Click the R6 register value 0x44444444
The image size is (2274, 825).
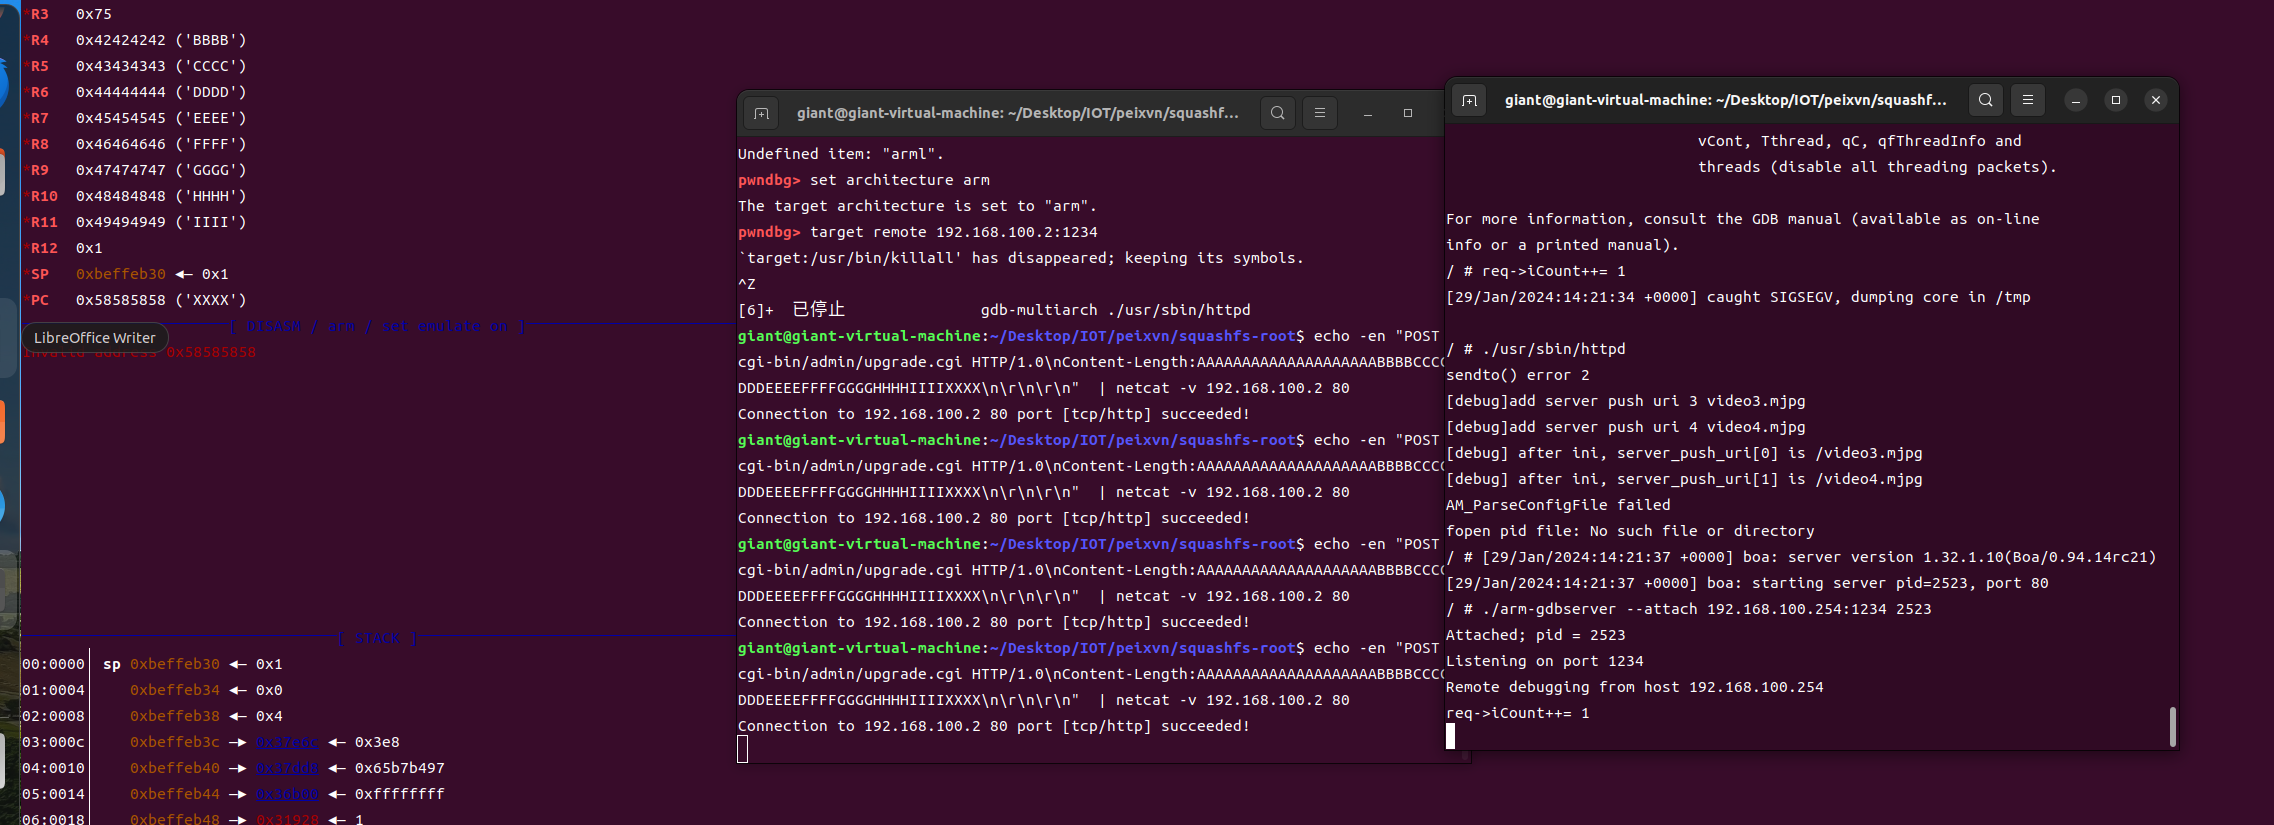(x=121, y=92)
